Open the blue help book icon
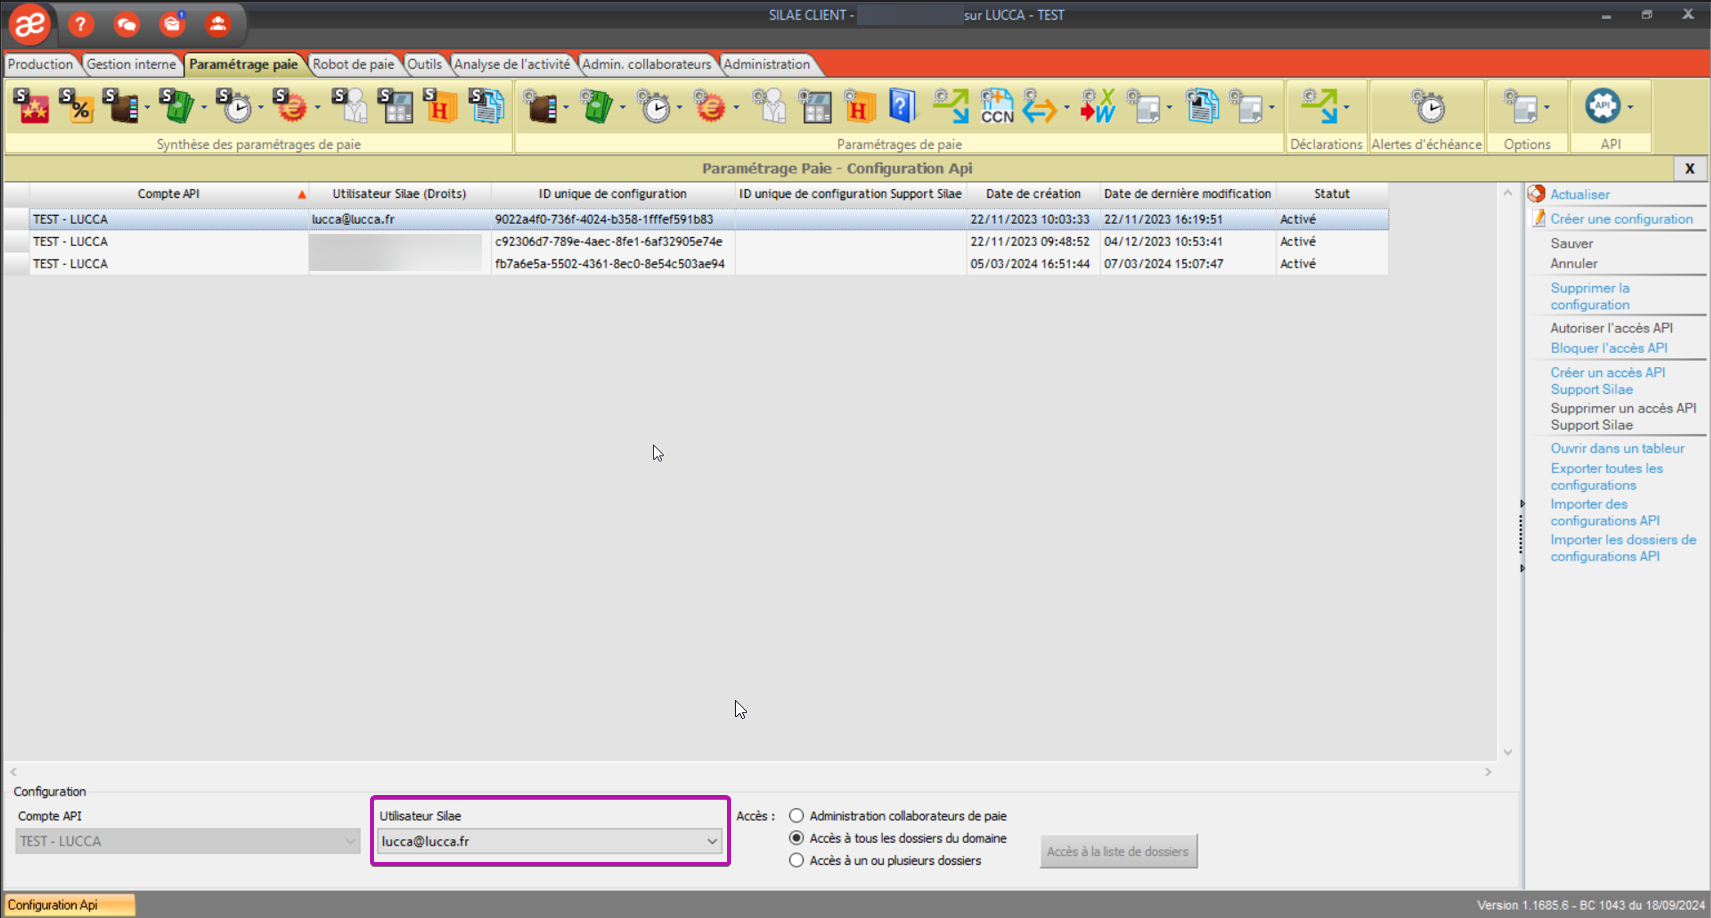 (902, 106)
